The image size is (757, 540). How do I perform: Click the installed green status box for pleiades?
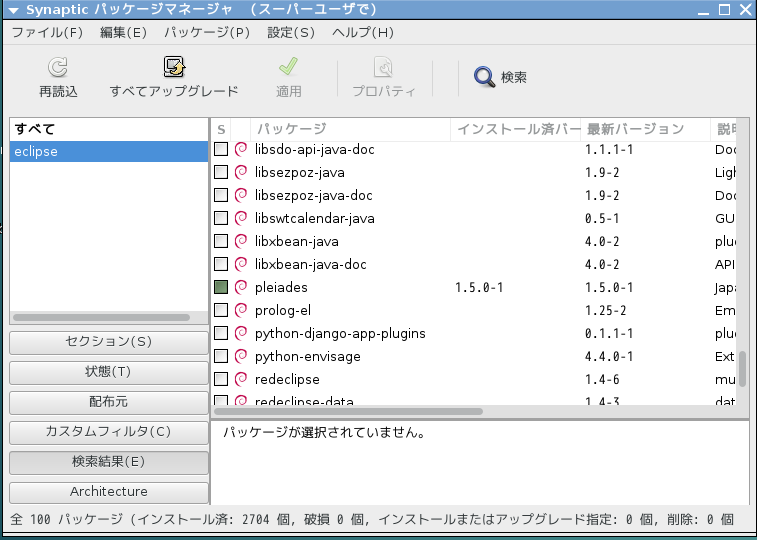(x=221, y=287)
